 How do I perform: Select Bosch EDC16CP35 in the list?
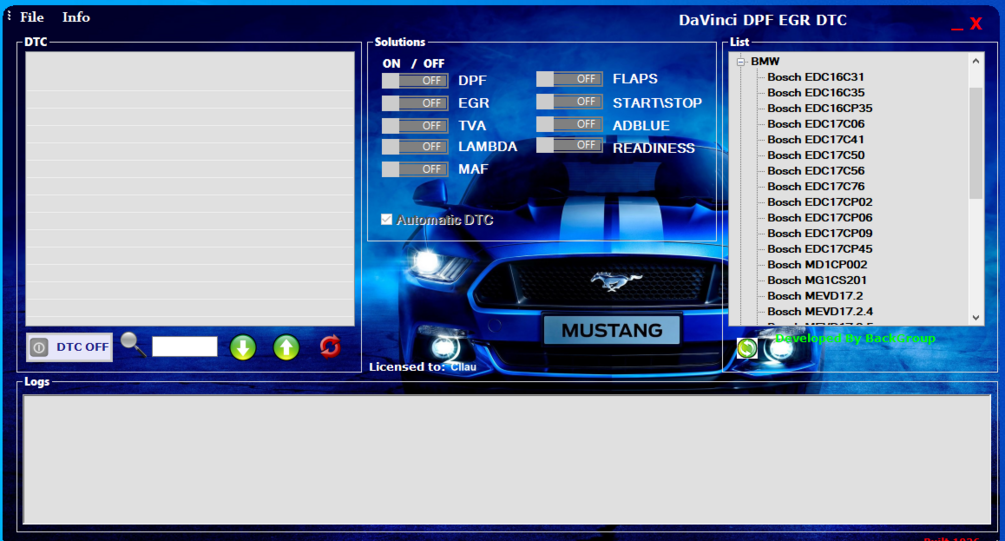(x=819, y=108)
